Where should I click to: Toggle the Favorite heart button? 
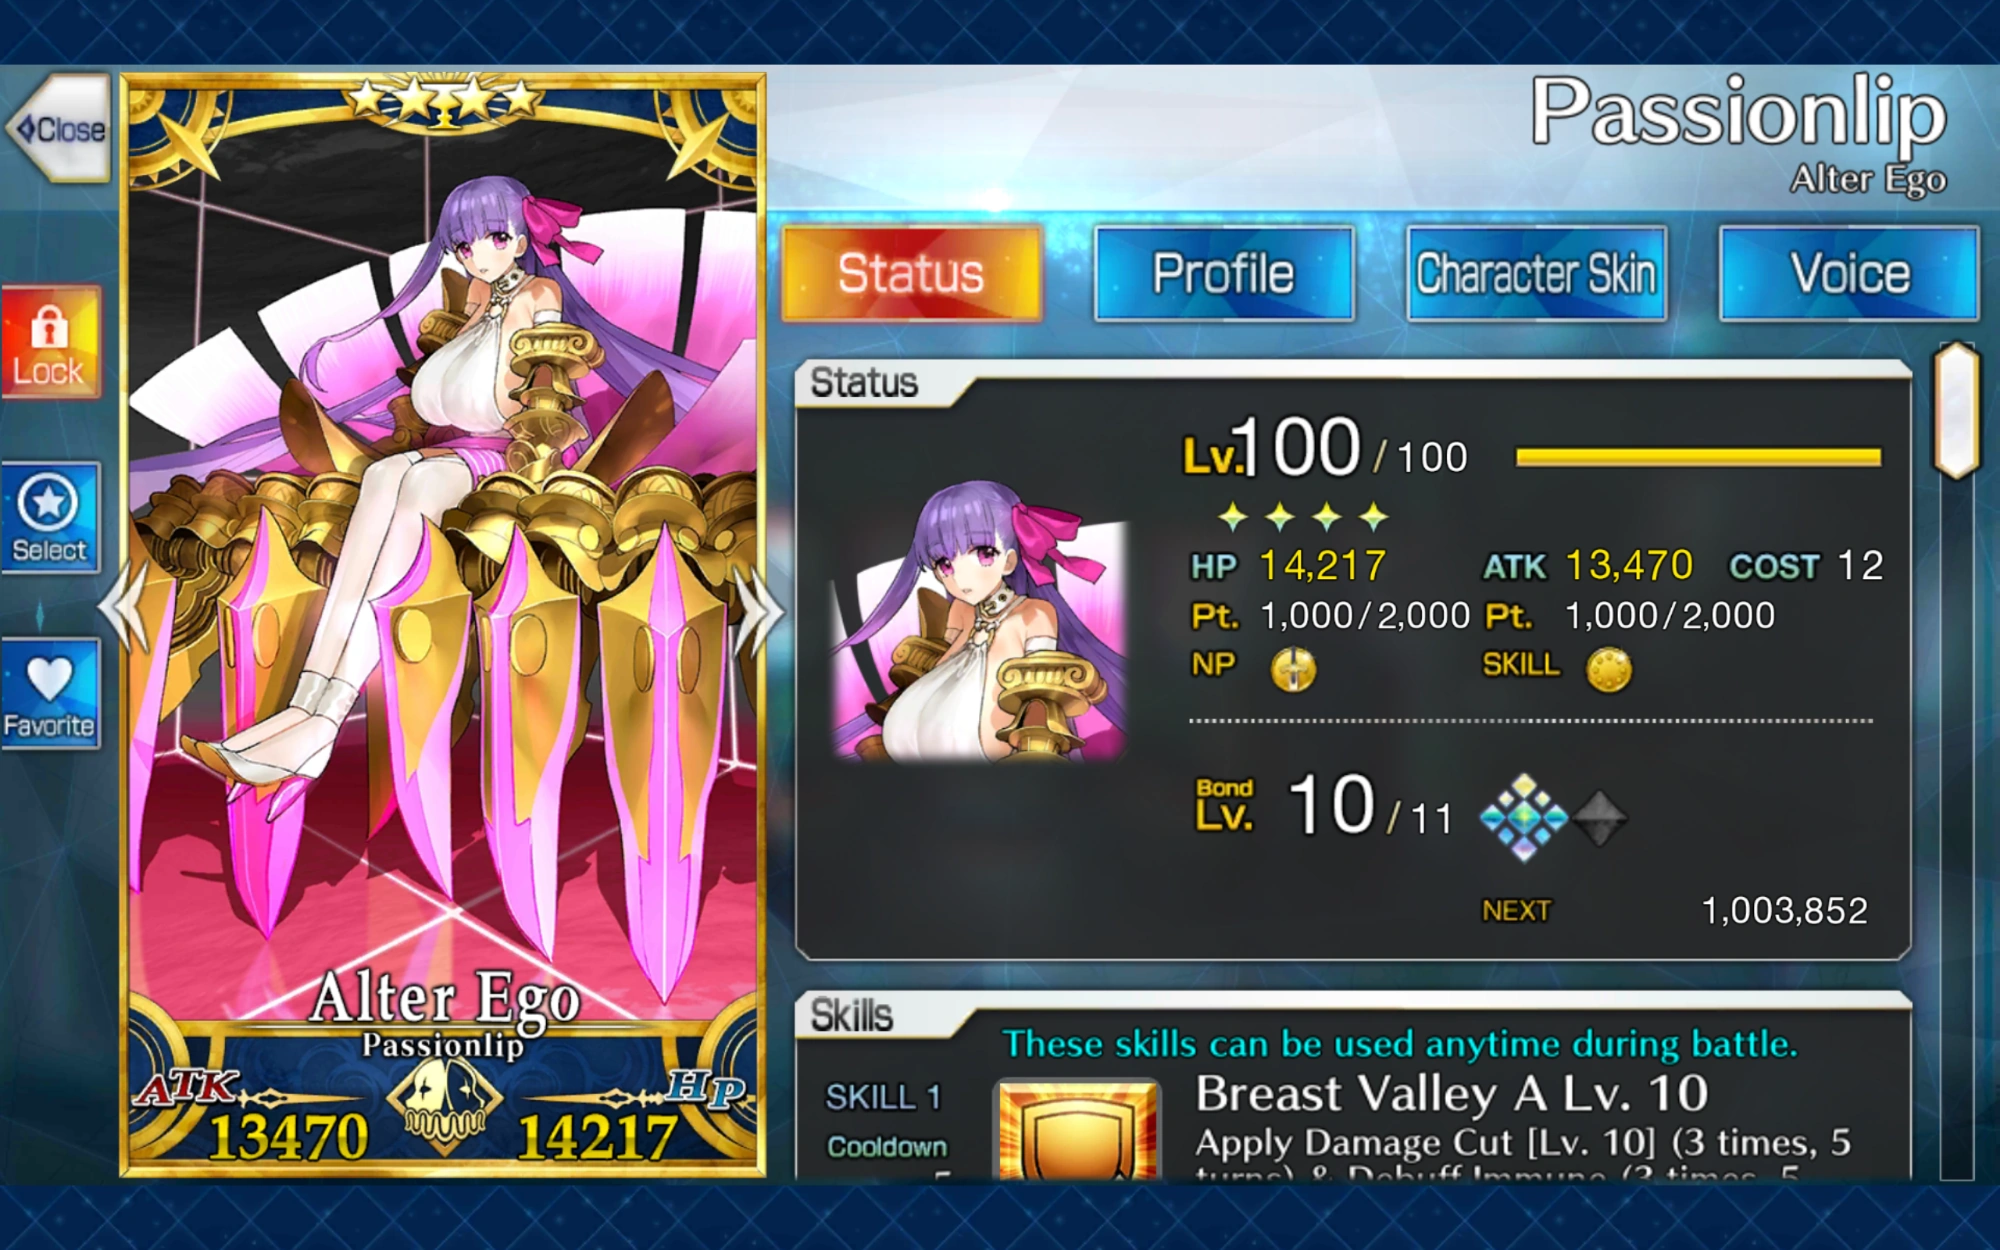50,694
